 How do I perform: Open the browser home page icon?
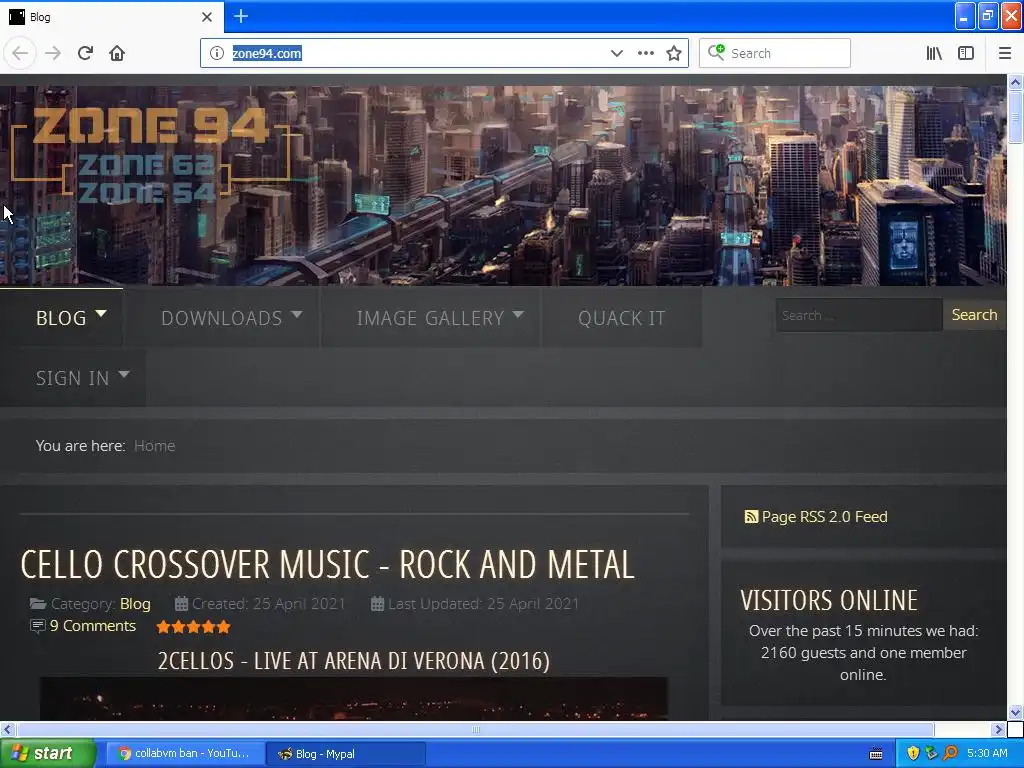[117, 53]
